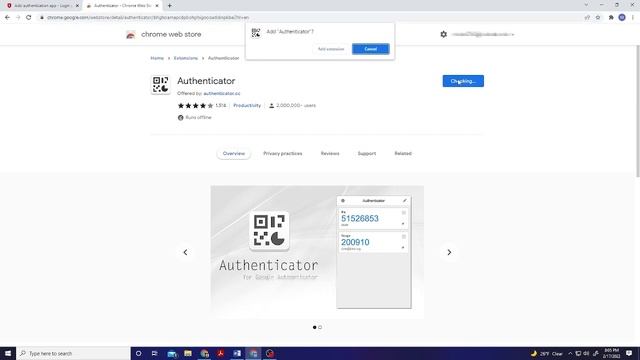The image size is (640, 360).
Task: Click the Authenticator promo screenshot image
Action: tap(317, 252)
